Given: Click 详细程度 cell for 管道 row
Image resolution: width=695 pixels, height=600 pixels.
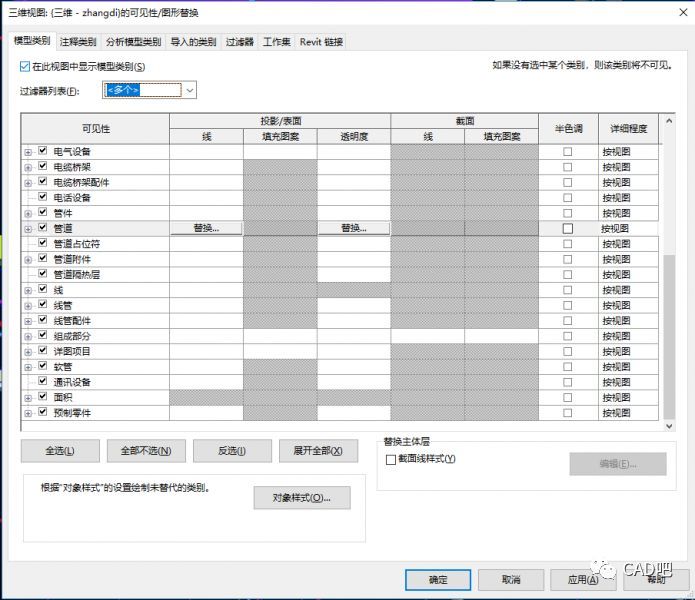Looking at the screenshot, I should (x=628, y=229).
